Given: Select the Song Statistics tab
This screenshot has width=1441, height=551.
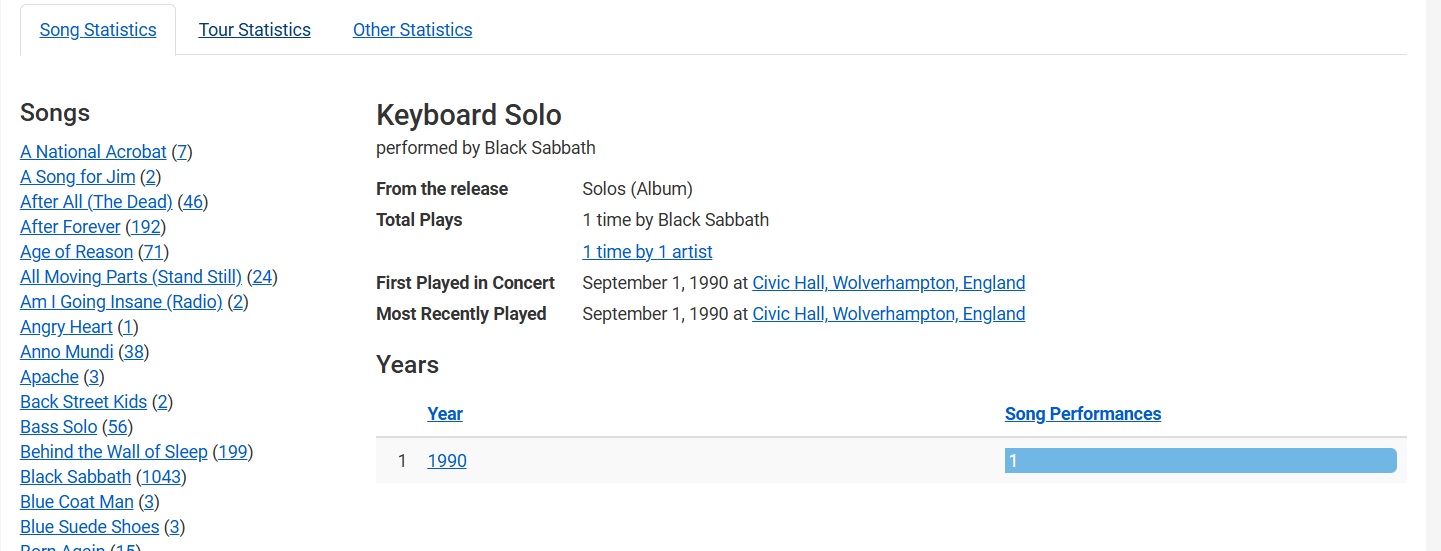Looking at the screenshot, I should click(98, 30).
